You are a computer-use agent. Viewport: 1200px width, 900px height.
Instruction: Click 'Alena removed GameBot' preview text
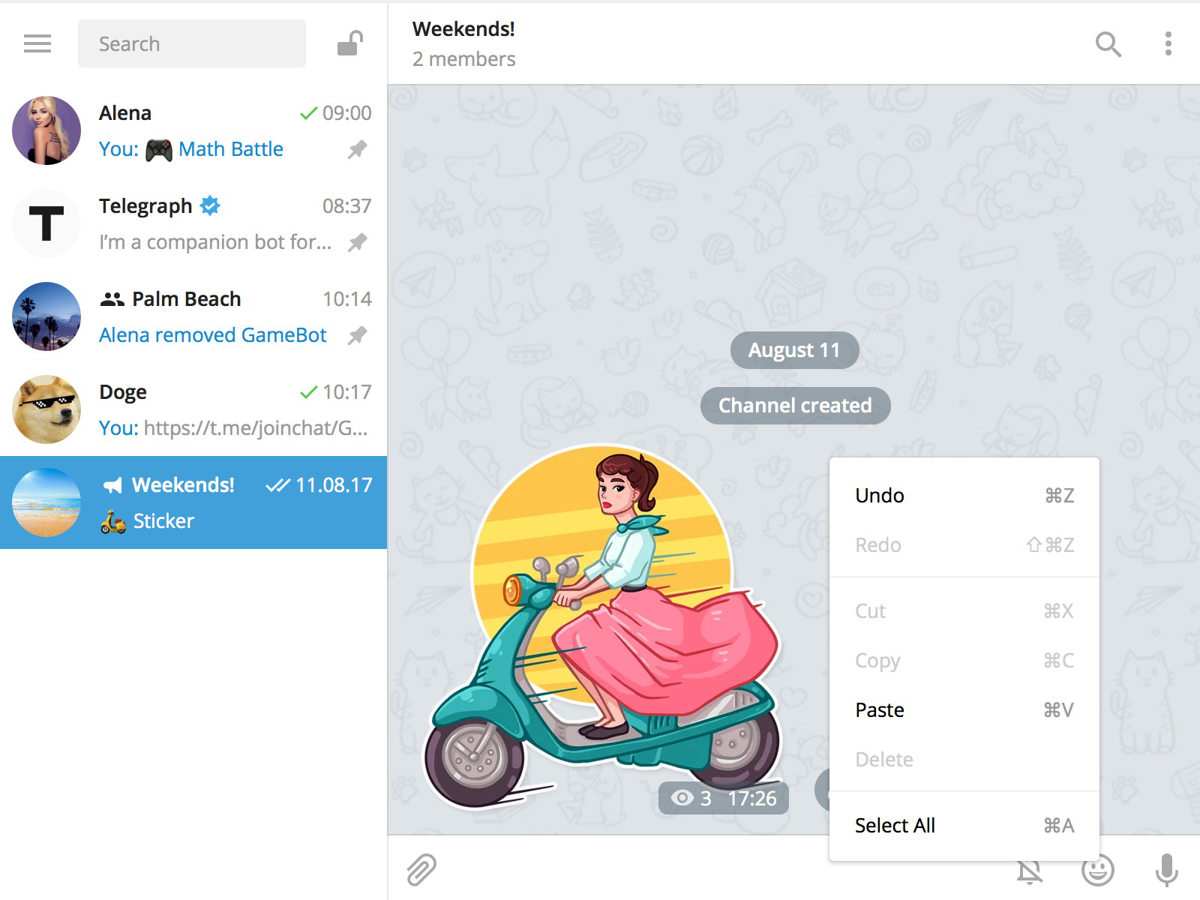(213, 336)
